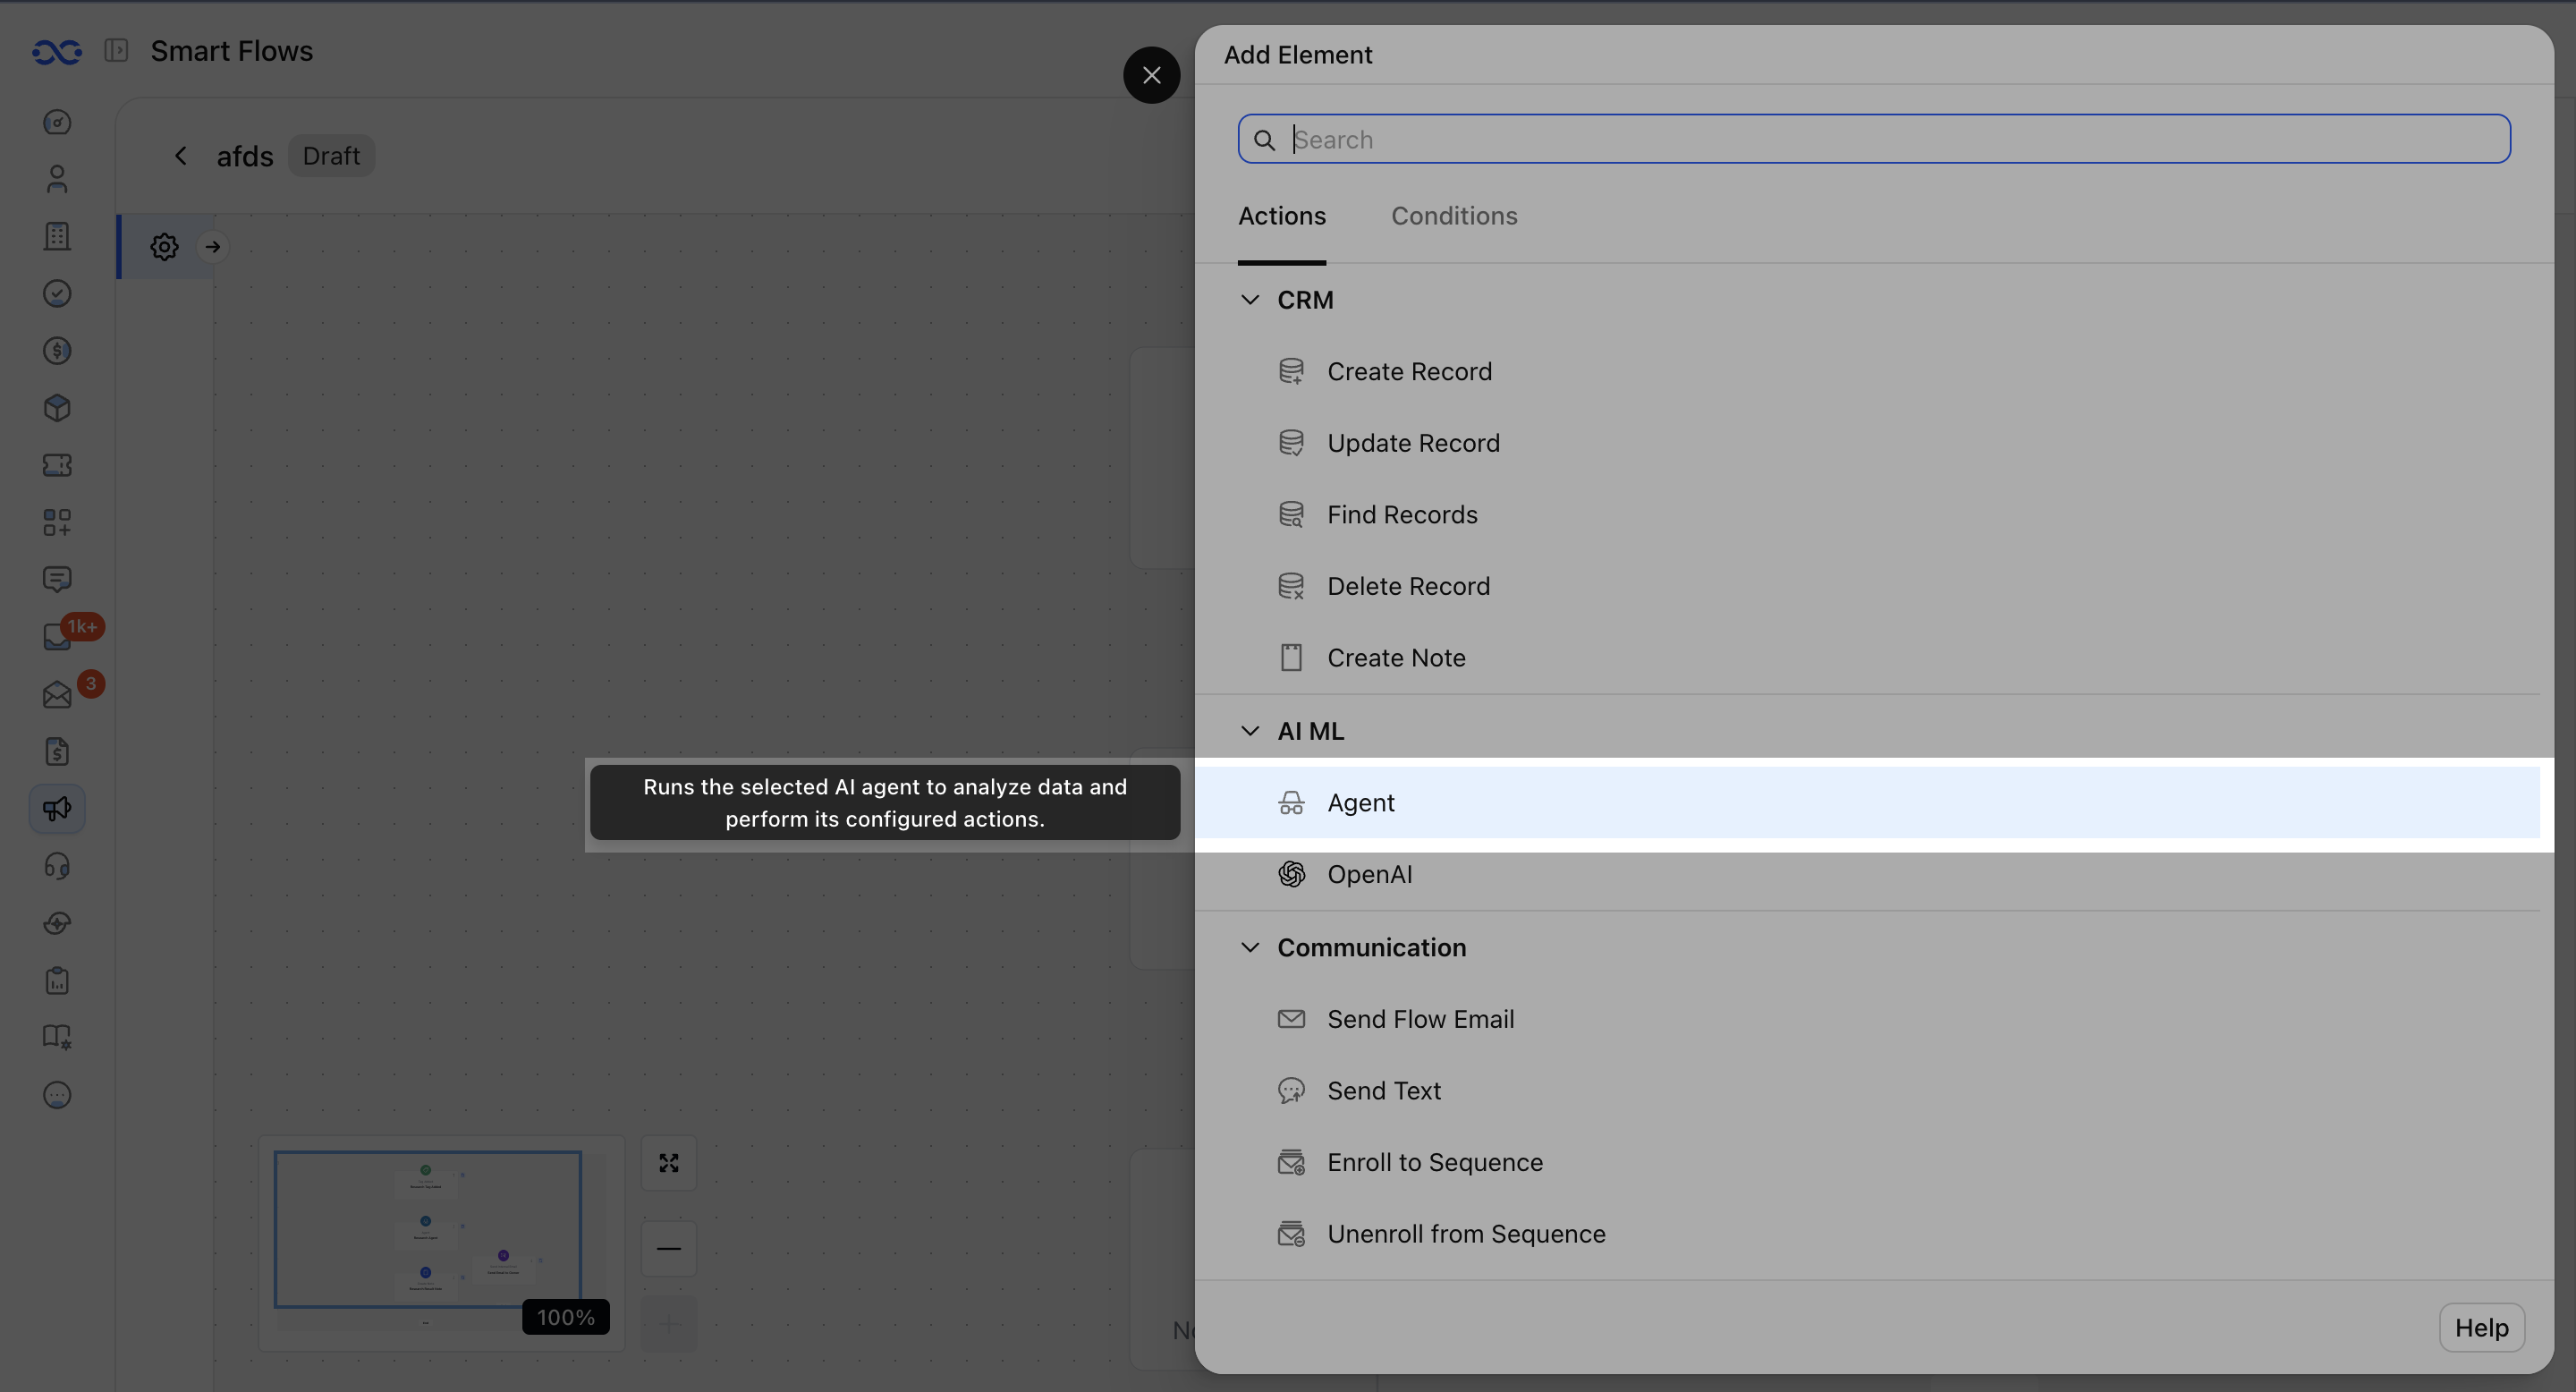Select the Agent action icon
The height and width of the screenshot is (1392, 2576).
coord(1291,803)
